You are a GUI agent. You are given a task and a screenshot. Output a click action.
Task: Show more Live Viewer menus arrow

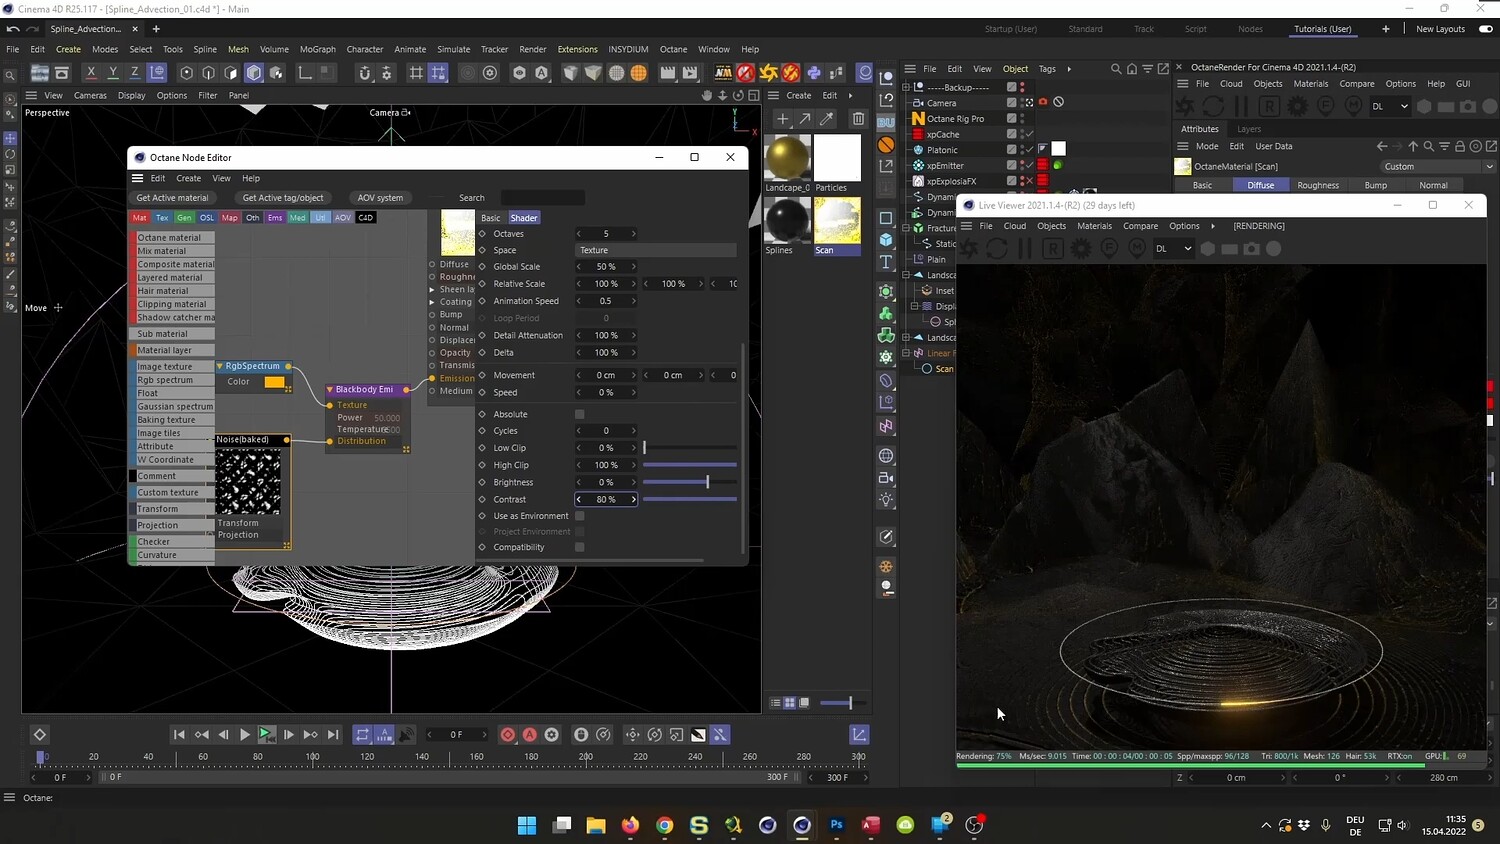tap(1213, 226)
